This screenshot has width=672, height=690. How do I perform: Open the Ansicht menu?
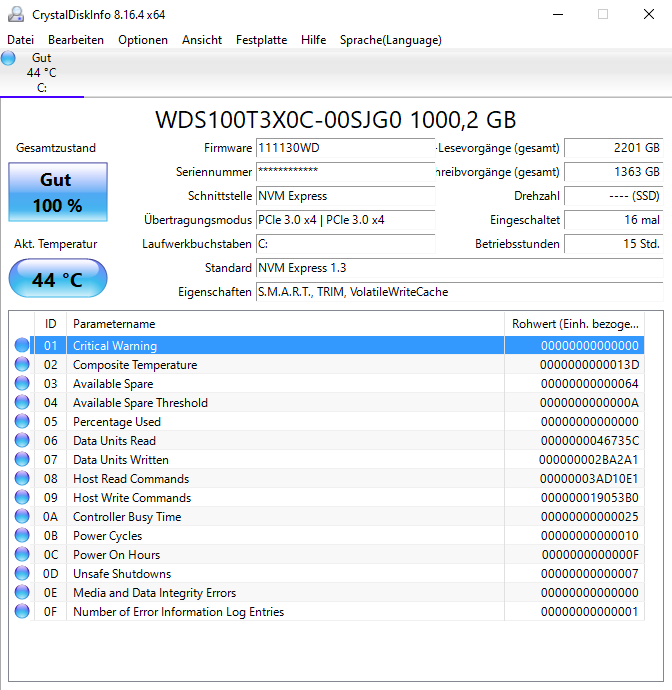[202, 40]
